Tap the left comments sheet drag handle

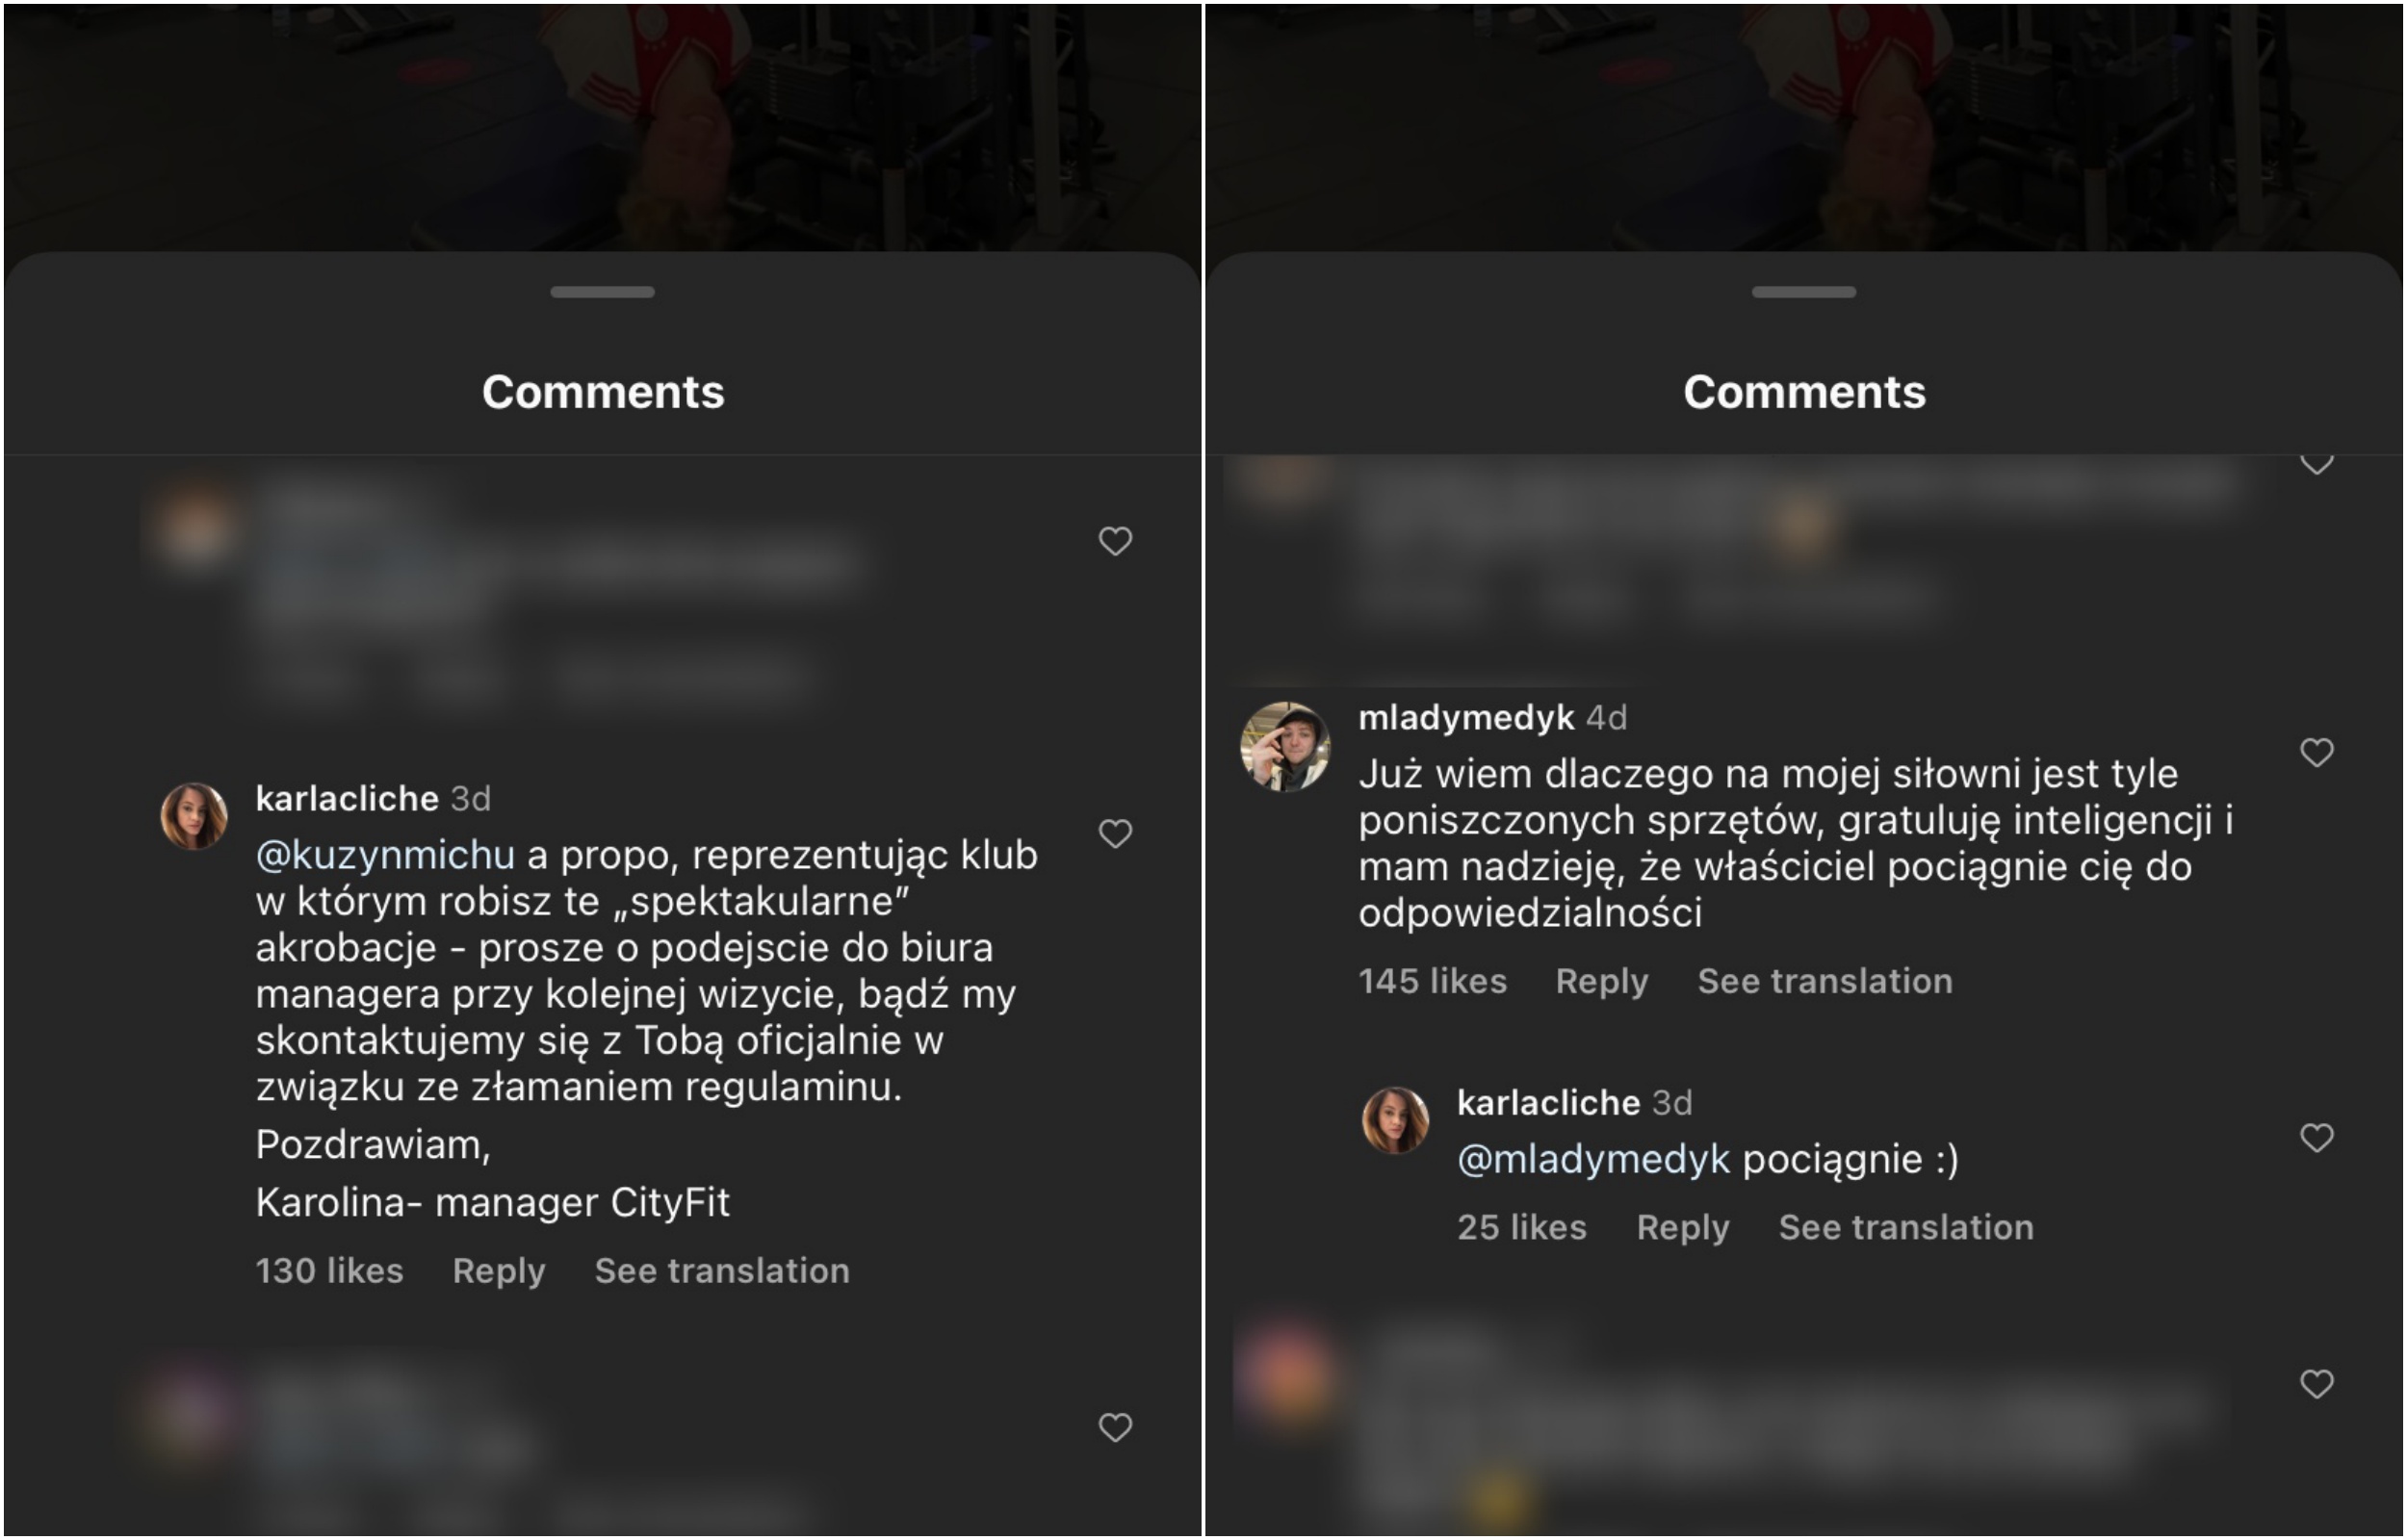point(602,292)
